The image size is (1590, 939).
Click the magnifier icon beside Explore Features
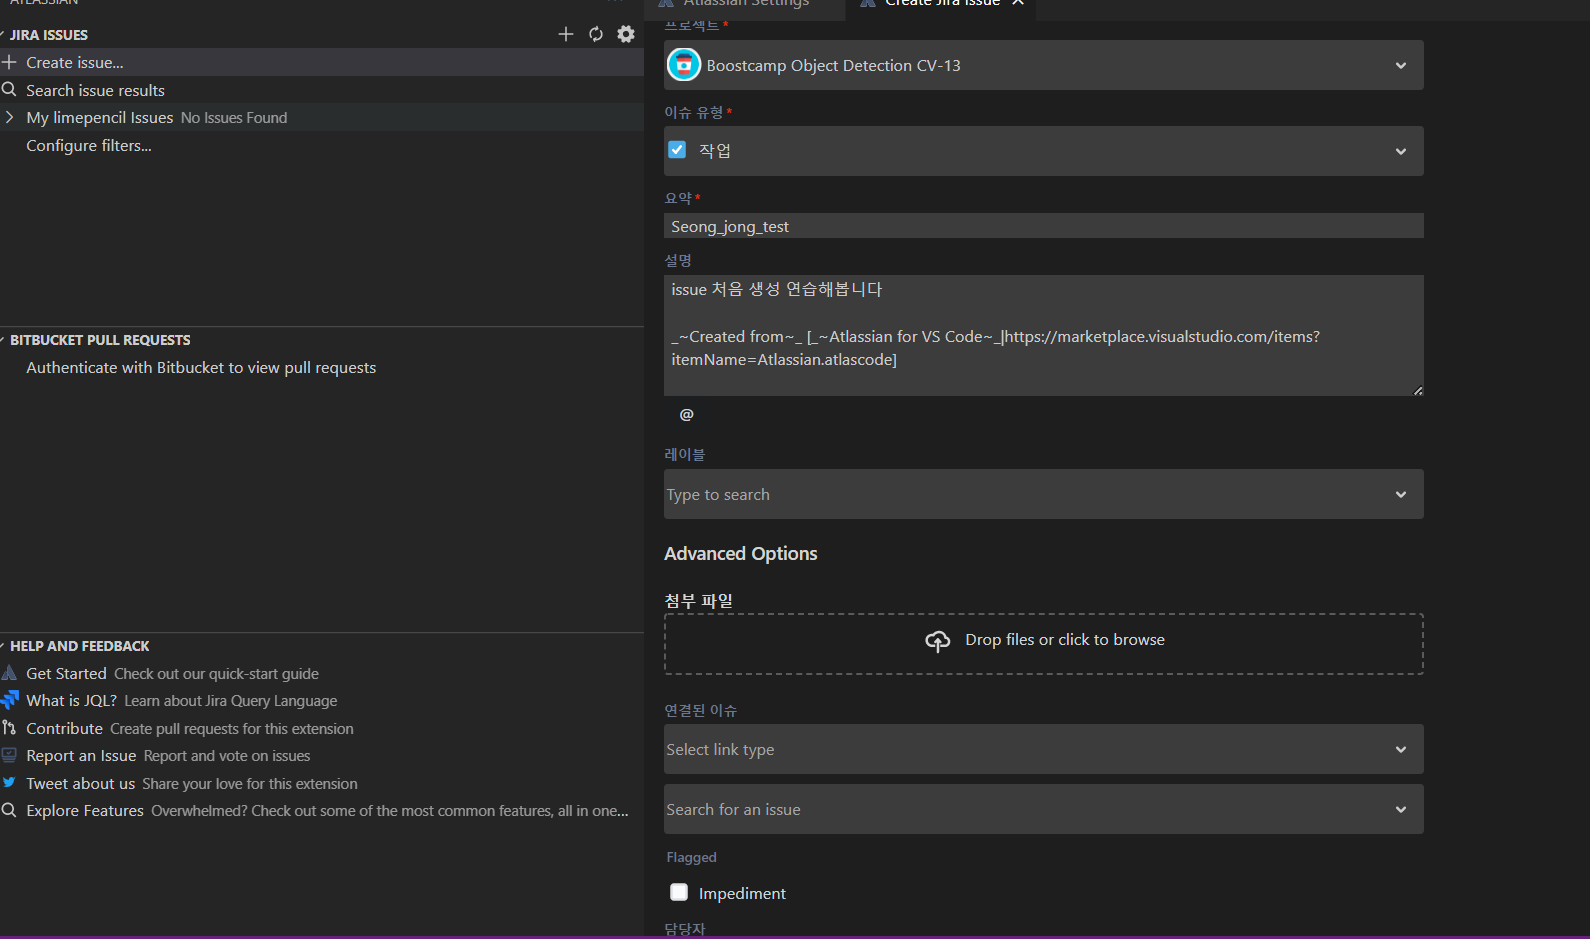[x=9, y=810]
